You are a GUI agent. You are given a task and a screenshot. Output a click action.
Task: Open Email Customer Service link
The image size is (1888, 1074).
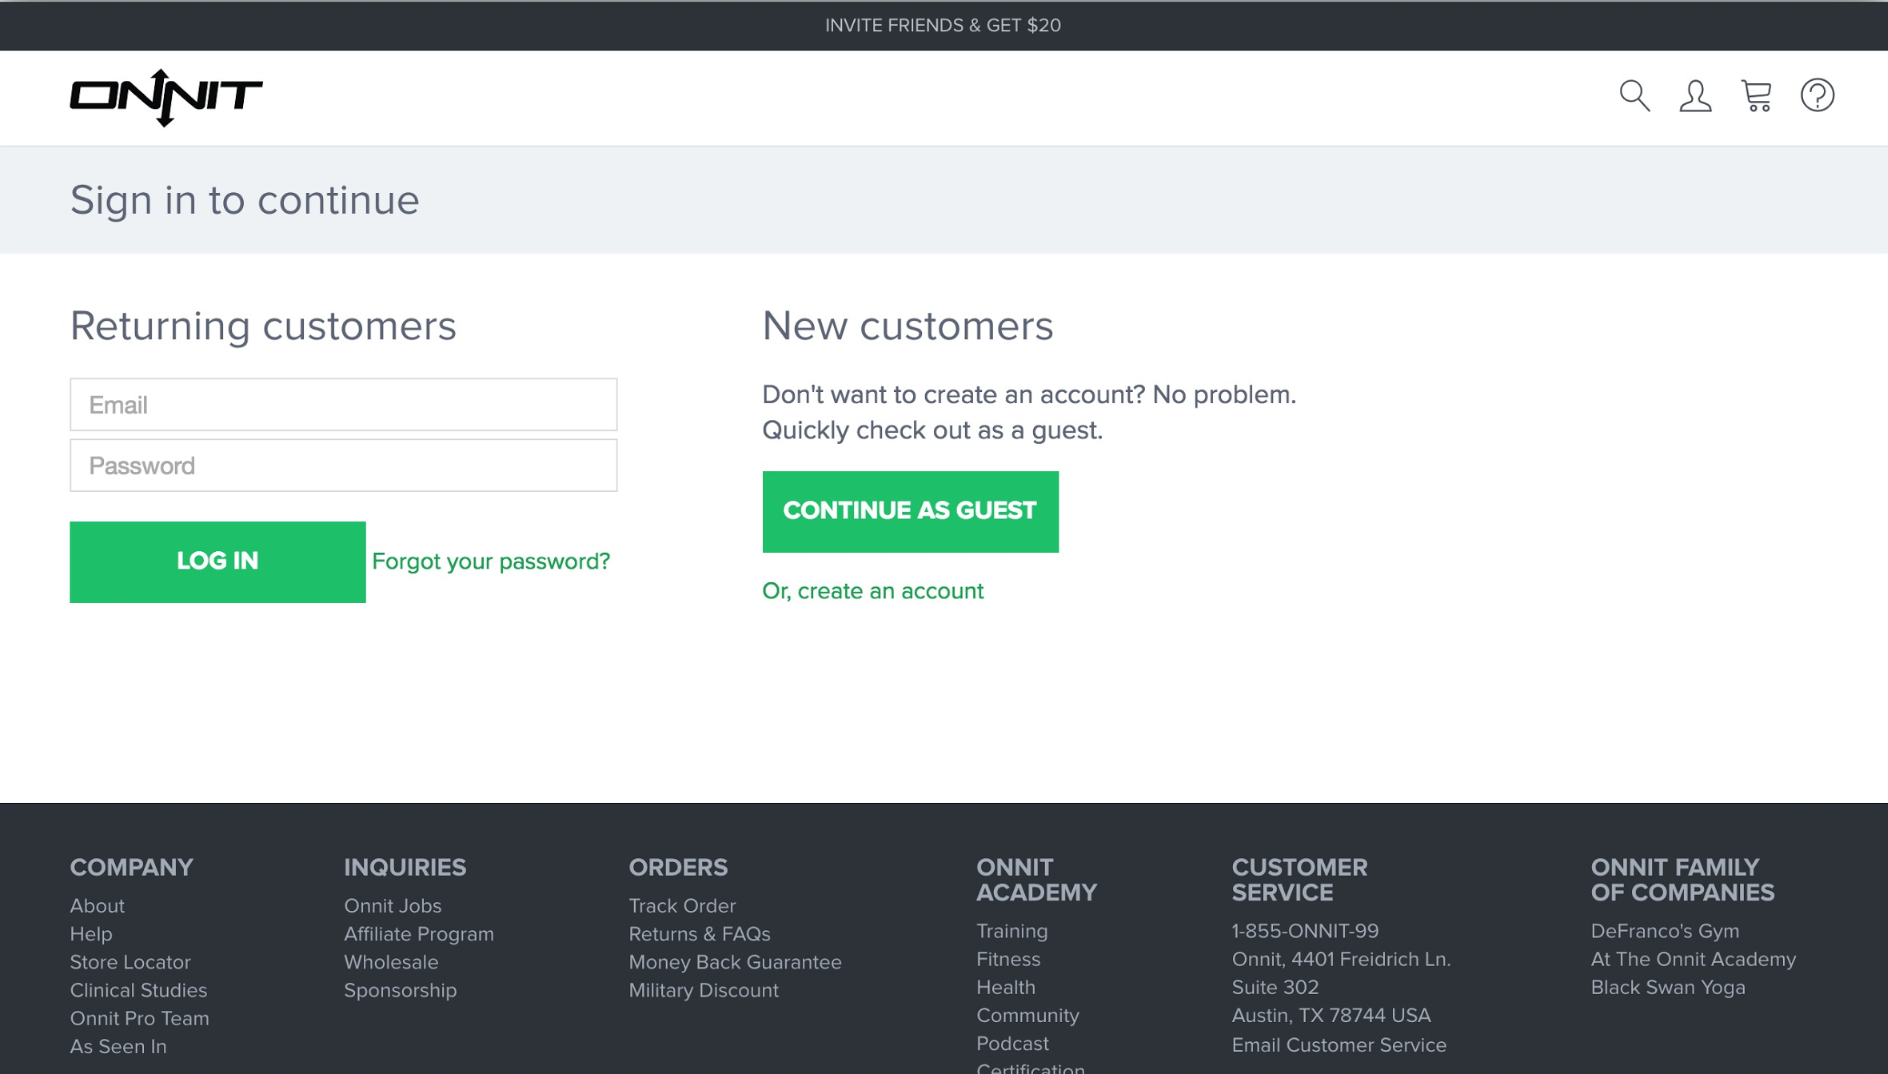[x=1339, y=1045]
